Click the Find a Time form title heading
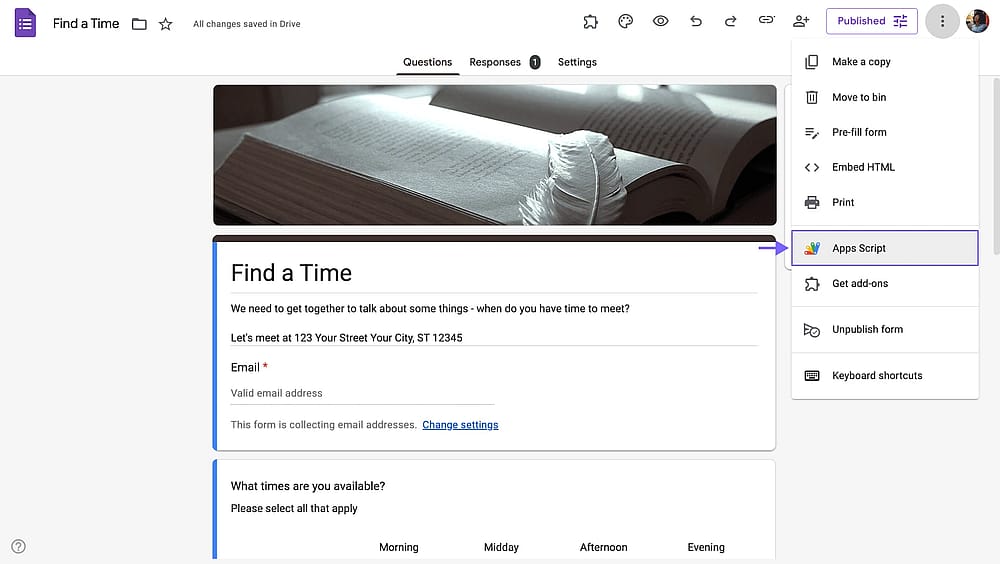The image size is (1000, 564). [x=291, y=273]
